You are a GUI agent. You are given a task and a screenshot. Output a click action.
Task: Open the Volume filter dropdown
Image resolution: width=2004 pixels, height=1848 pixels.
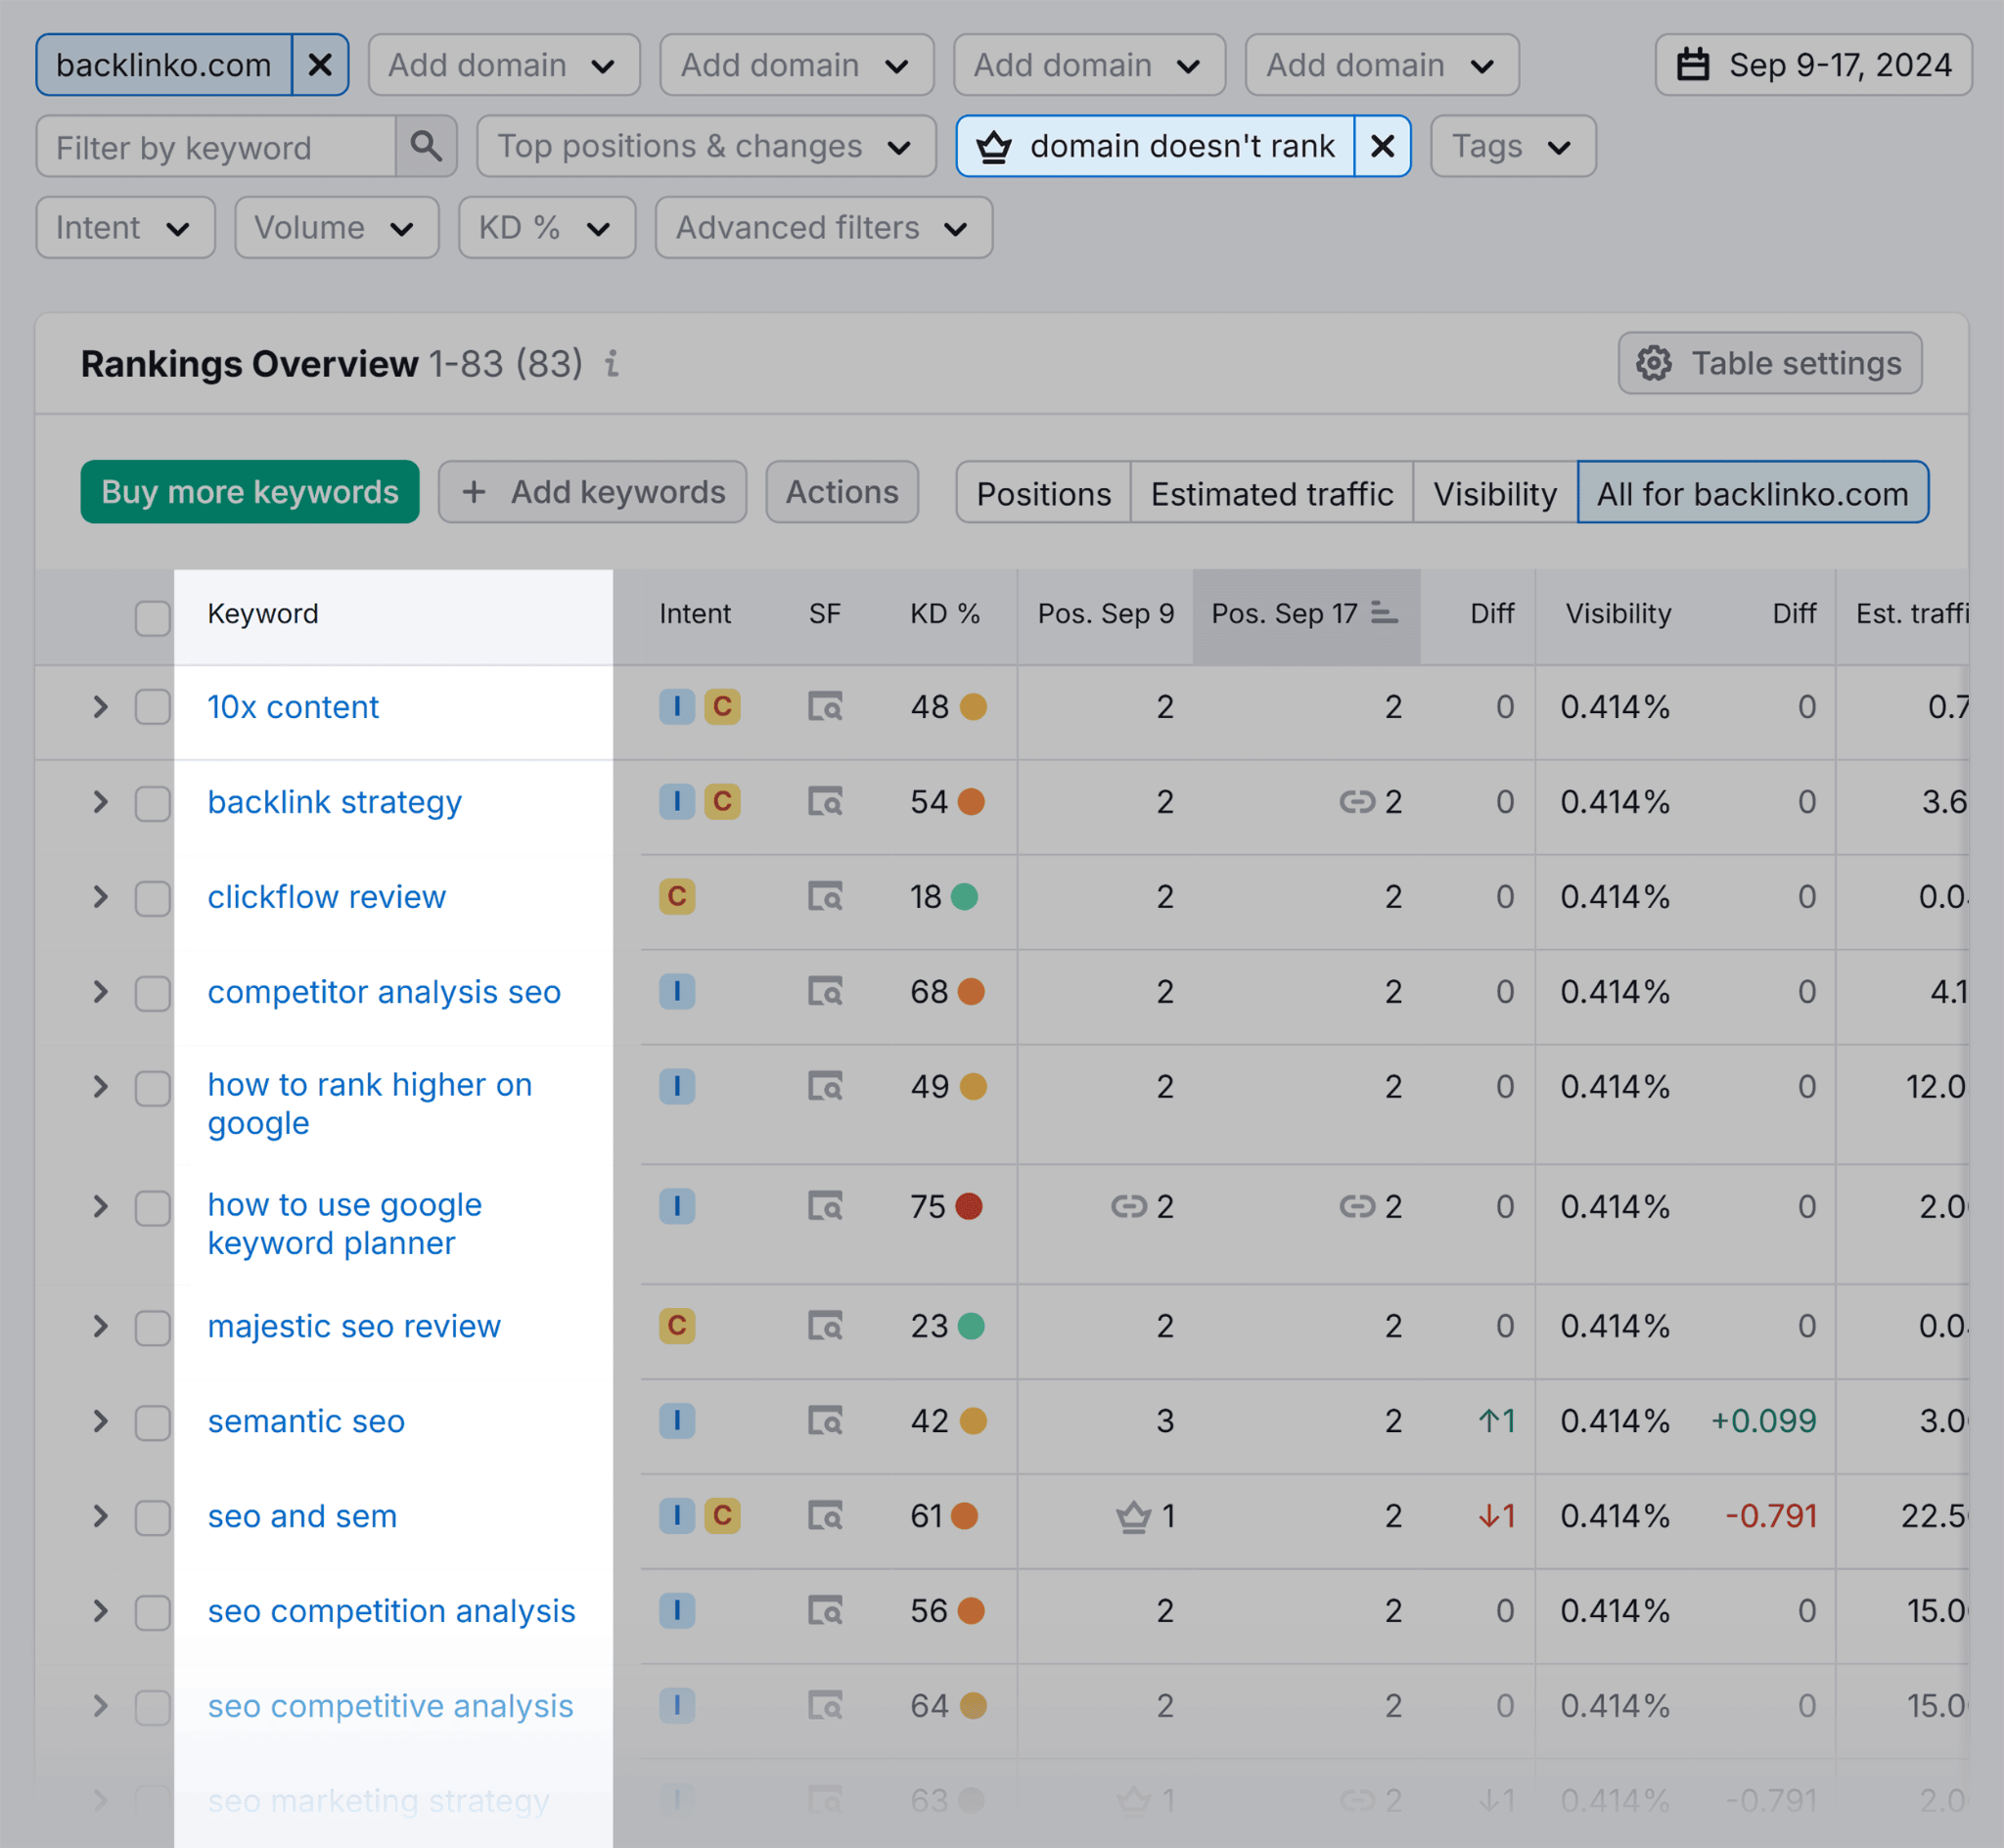click(336, 227)
